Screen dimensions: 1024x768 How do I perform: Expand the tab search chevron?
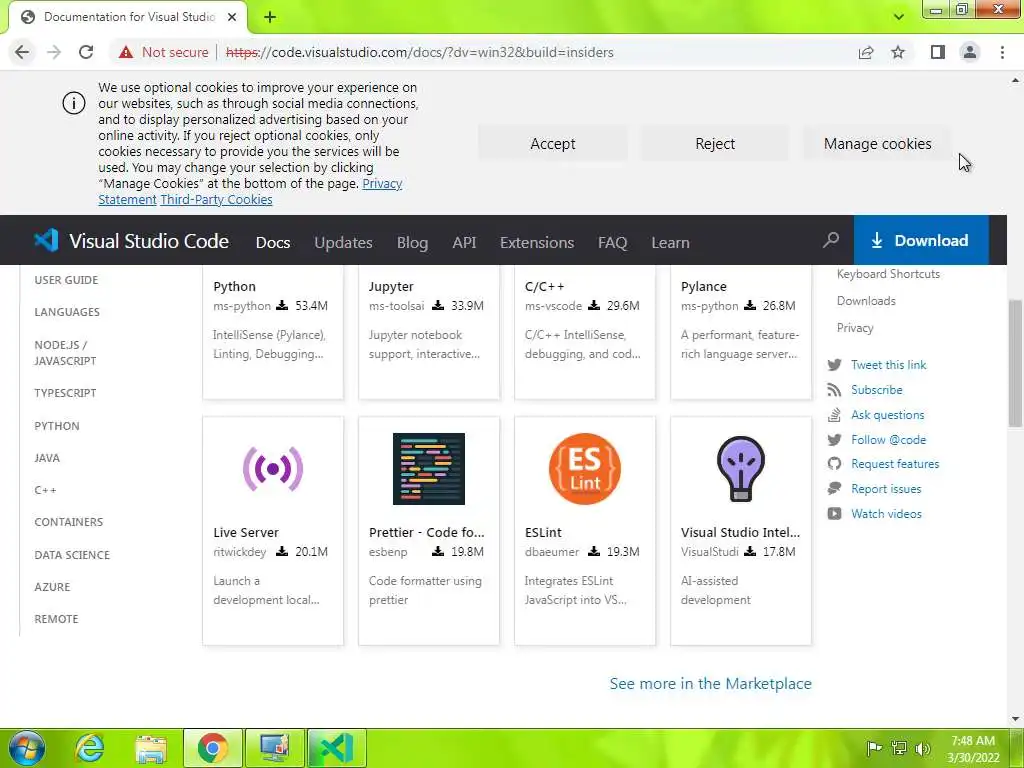coord(899,17)
